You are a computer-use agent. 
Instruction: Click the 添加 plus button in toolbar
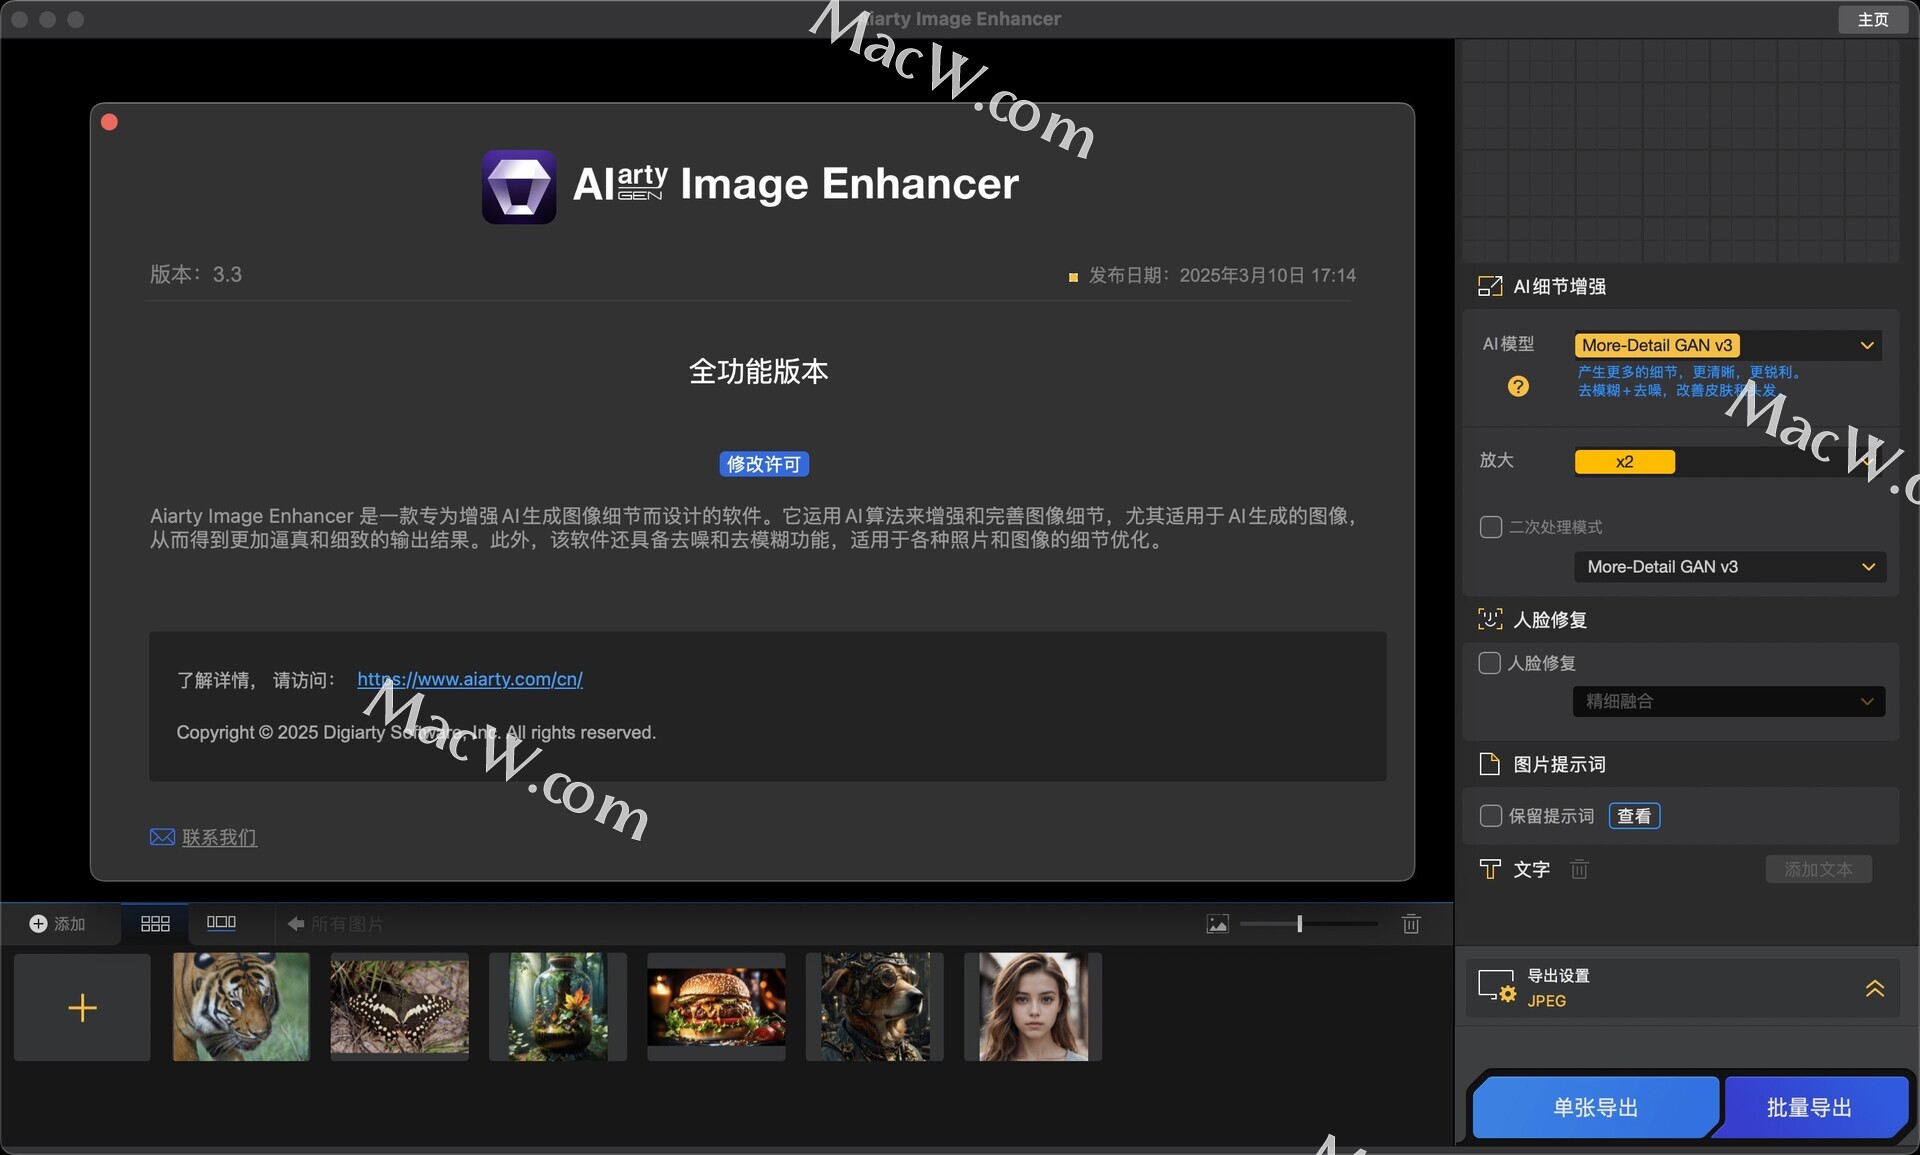[58, 924]
